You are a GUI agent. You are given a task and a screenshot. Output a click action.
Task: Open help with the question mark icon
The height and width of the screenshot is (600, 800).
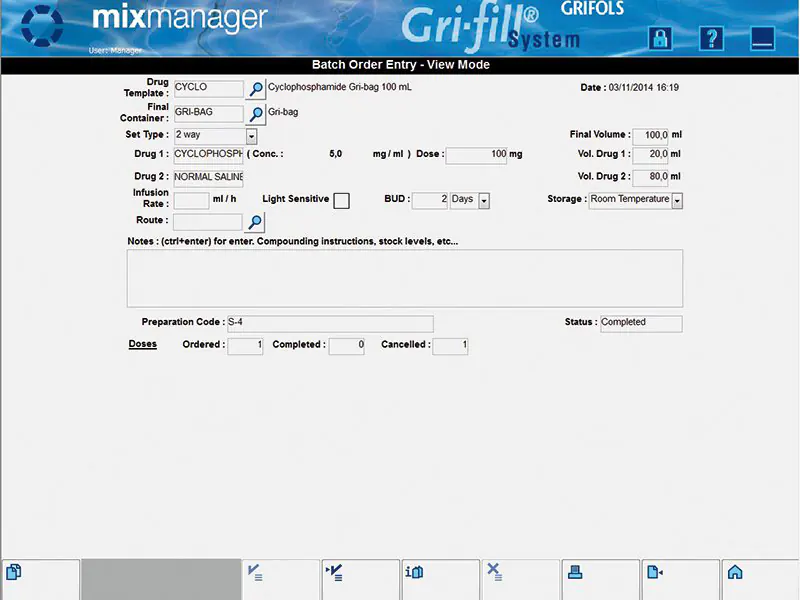(x=712, y=38)
